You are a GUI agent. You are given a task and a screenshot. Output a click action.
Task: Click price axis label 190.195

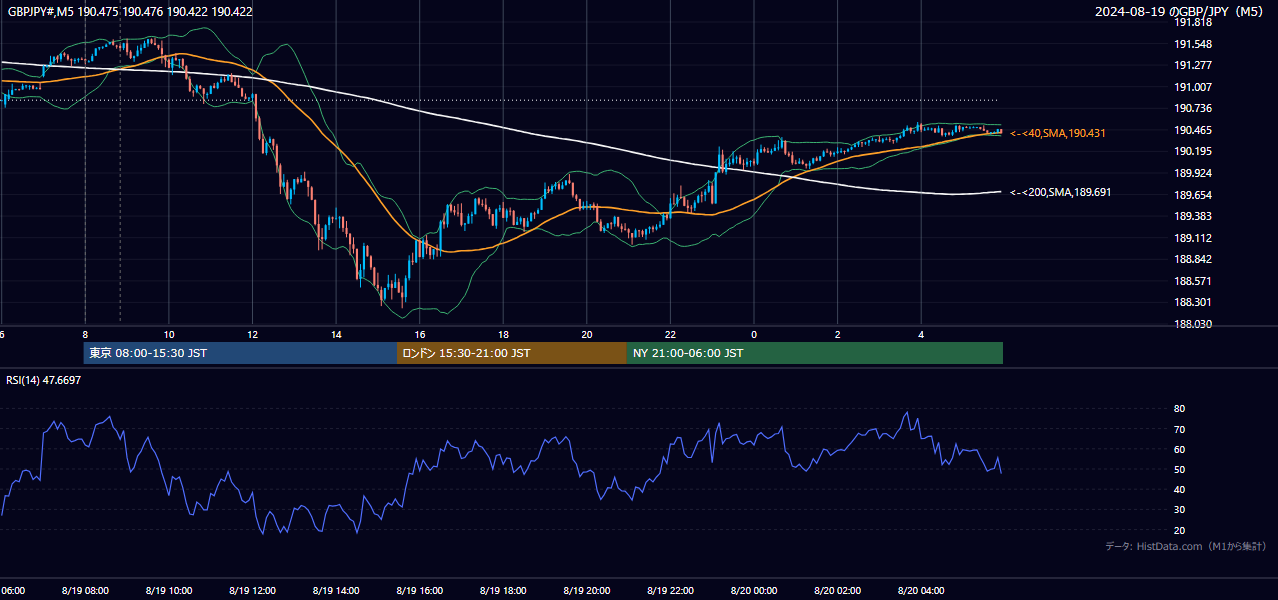click(1193, 151)
